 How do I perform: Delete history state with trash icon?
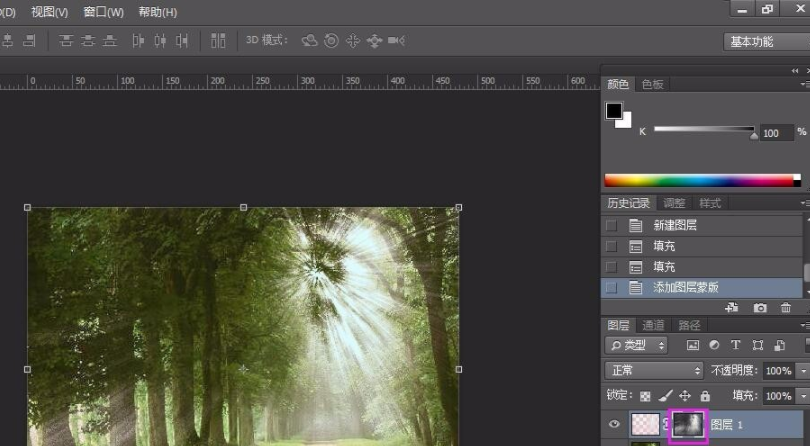(785, 308)
